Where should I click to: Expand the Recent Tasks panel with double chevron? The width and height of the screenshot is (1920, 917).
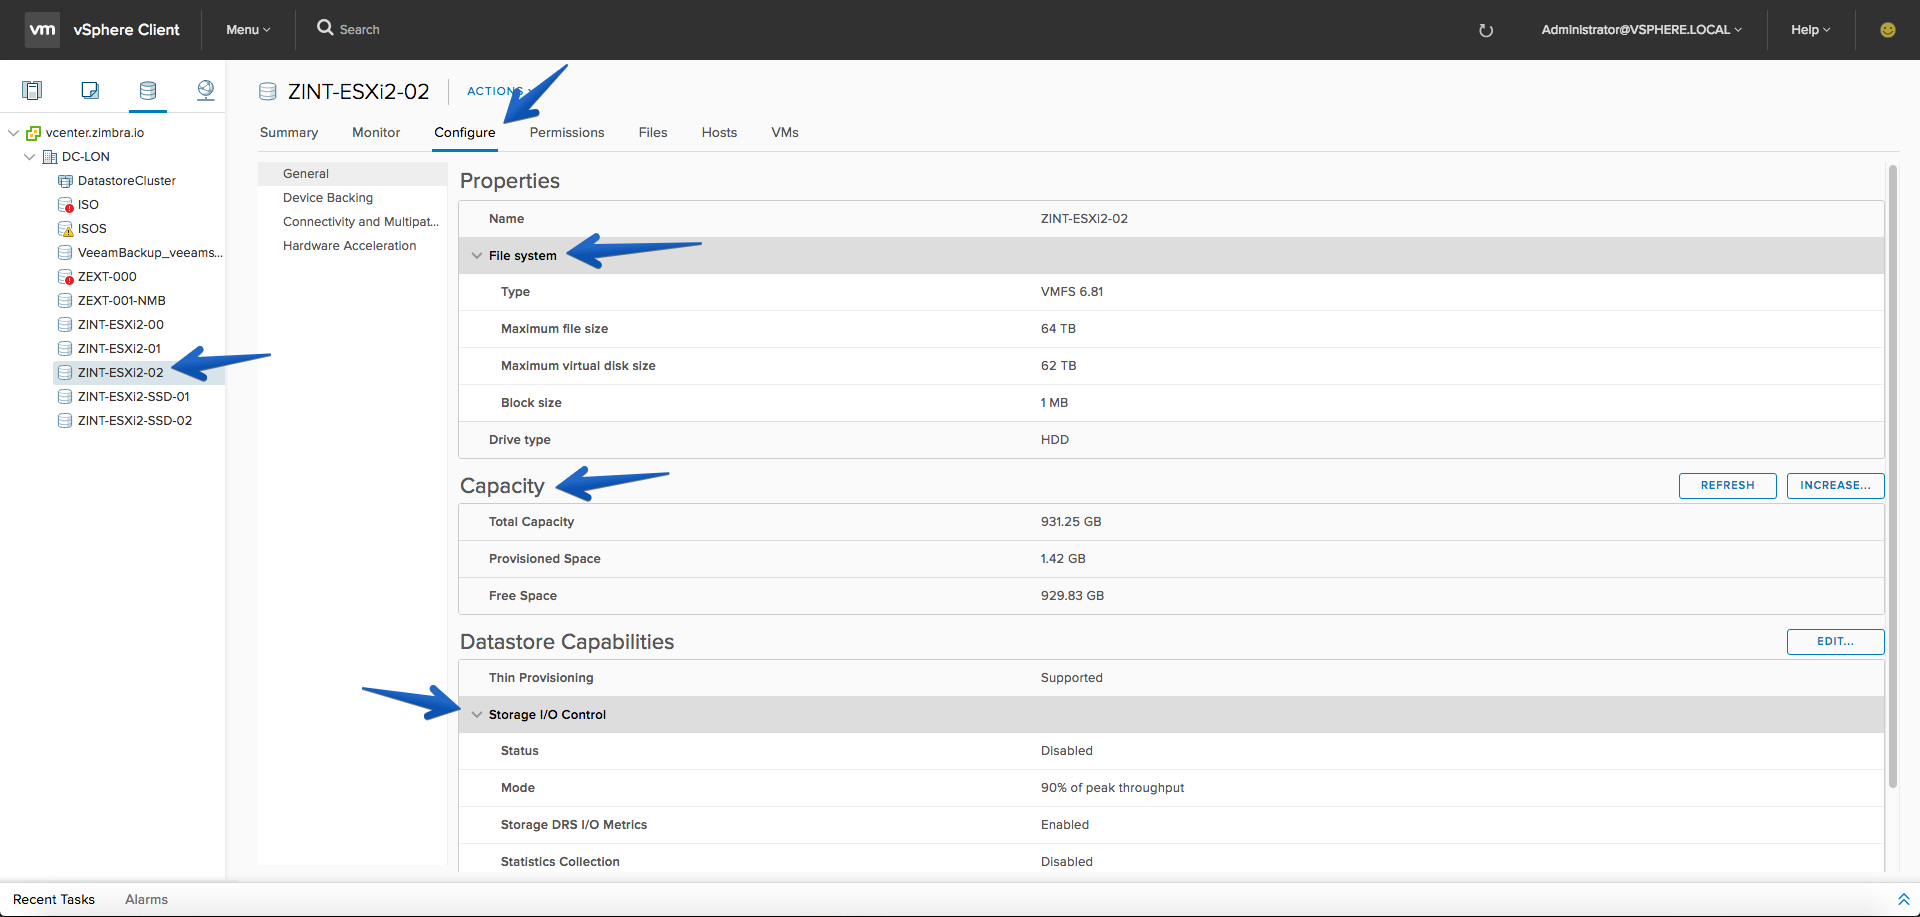[1903, 899]
